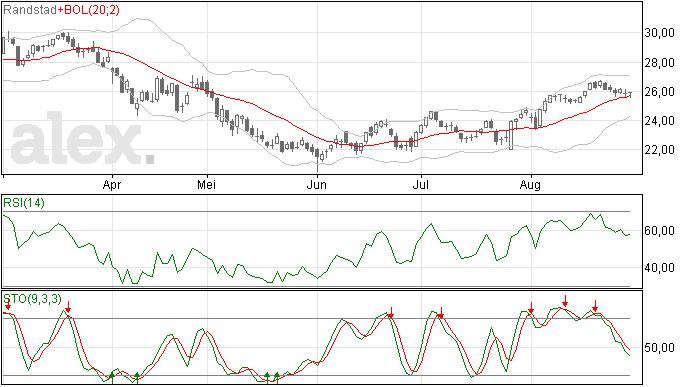Screen dimensions: 690x387
Task: Click the +BOL(20;2) indicator label
Action: pos(88,10)
